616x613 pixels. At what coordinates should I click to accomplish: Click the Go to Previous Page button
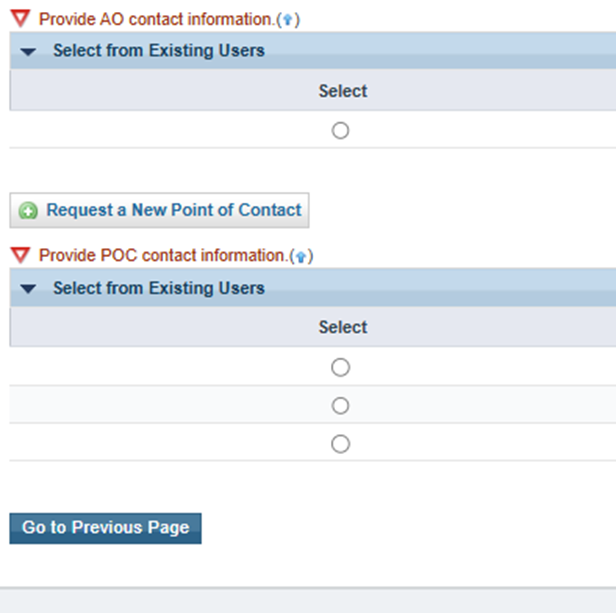coord(105,528)
